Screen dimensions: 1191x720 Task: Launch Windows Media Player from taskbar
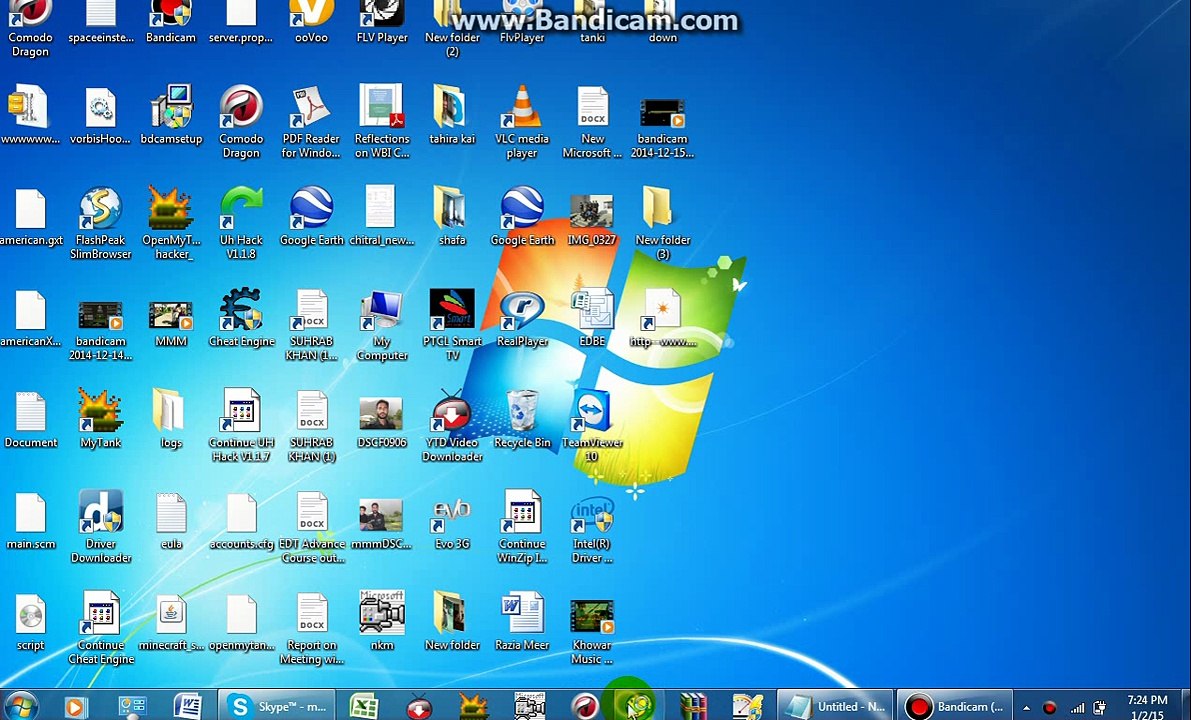(x=75, y=707)
